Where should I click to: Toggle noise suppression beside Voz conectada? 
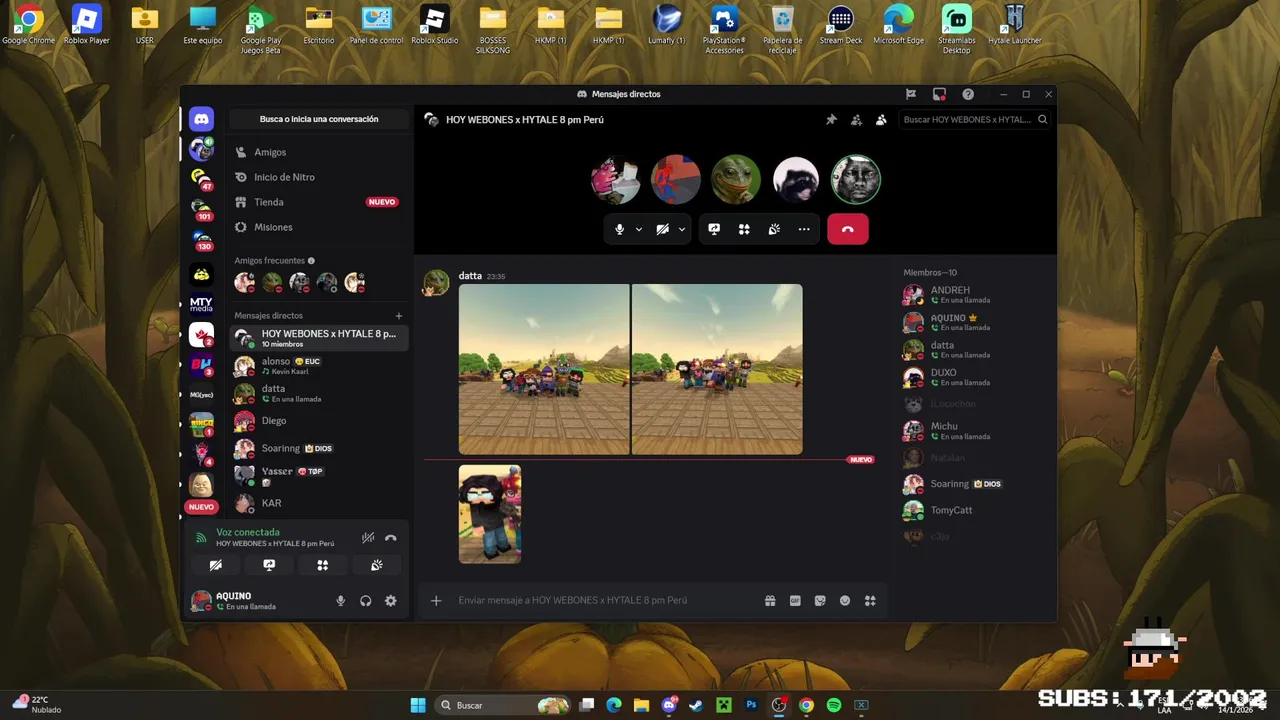[368, 538]
